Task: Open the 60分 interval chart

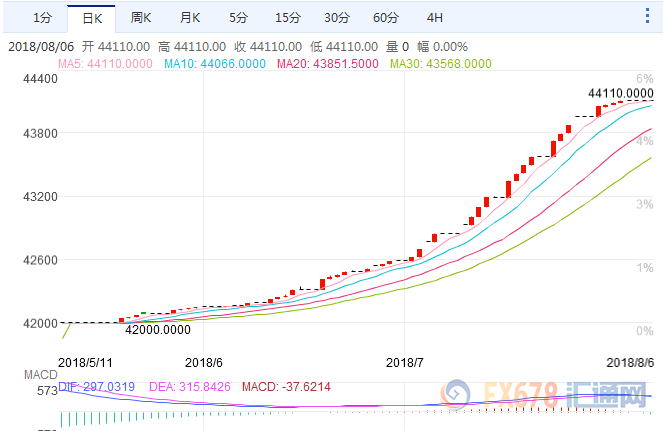Action: click(385, 18)
